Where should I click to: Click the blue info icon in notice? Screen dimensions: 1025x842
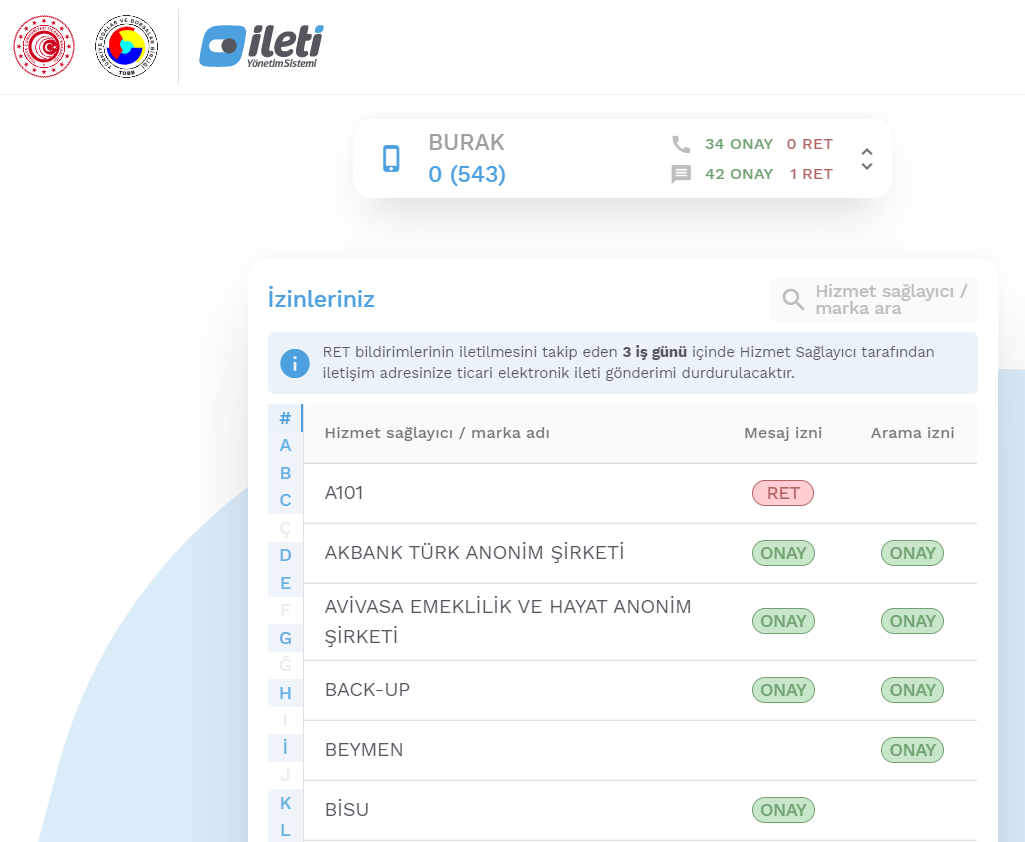click(295, 363)
